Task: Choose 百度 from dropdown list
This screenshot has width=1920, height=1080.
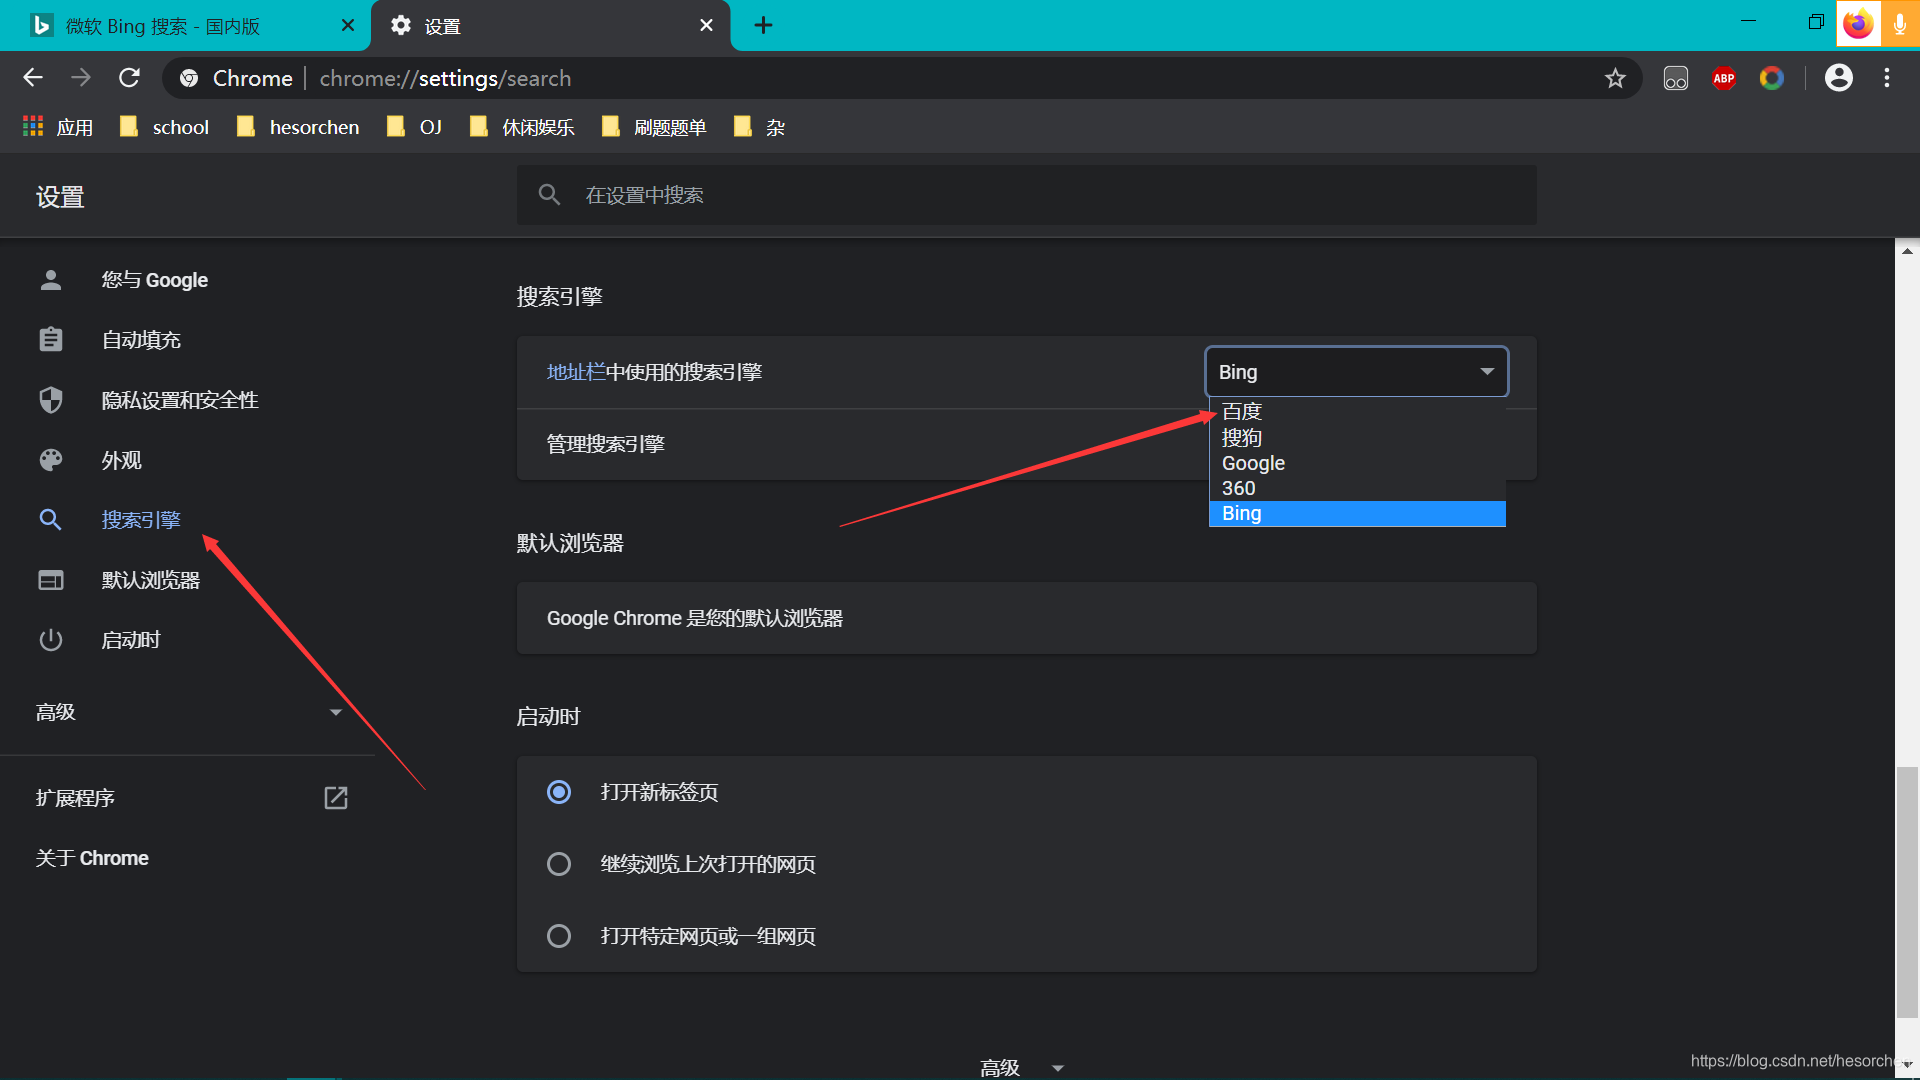Action: click(x=1357, y=411)
